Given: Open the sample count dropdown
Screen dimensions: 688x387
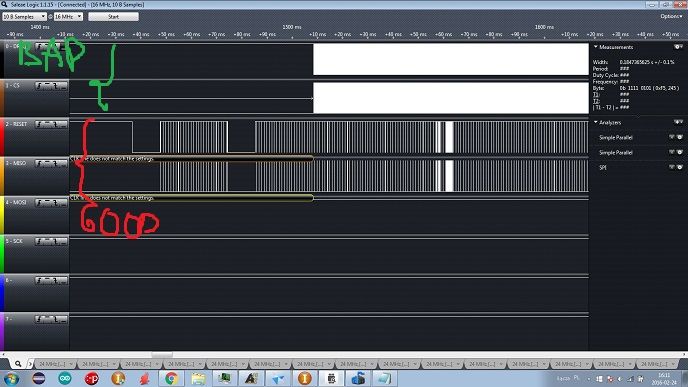Looking at the screenshot, I should pyautogui.click(x=24, y=17).
